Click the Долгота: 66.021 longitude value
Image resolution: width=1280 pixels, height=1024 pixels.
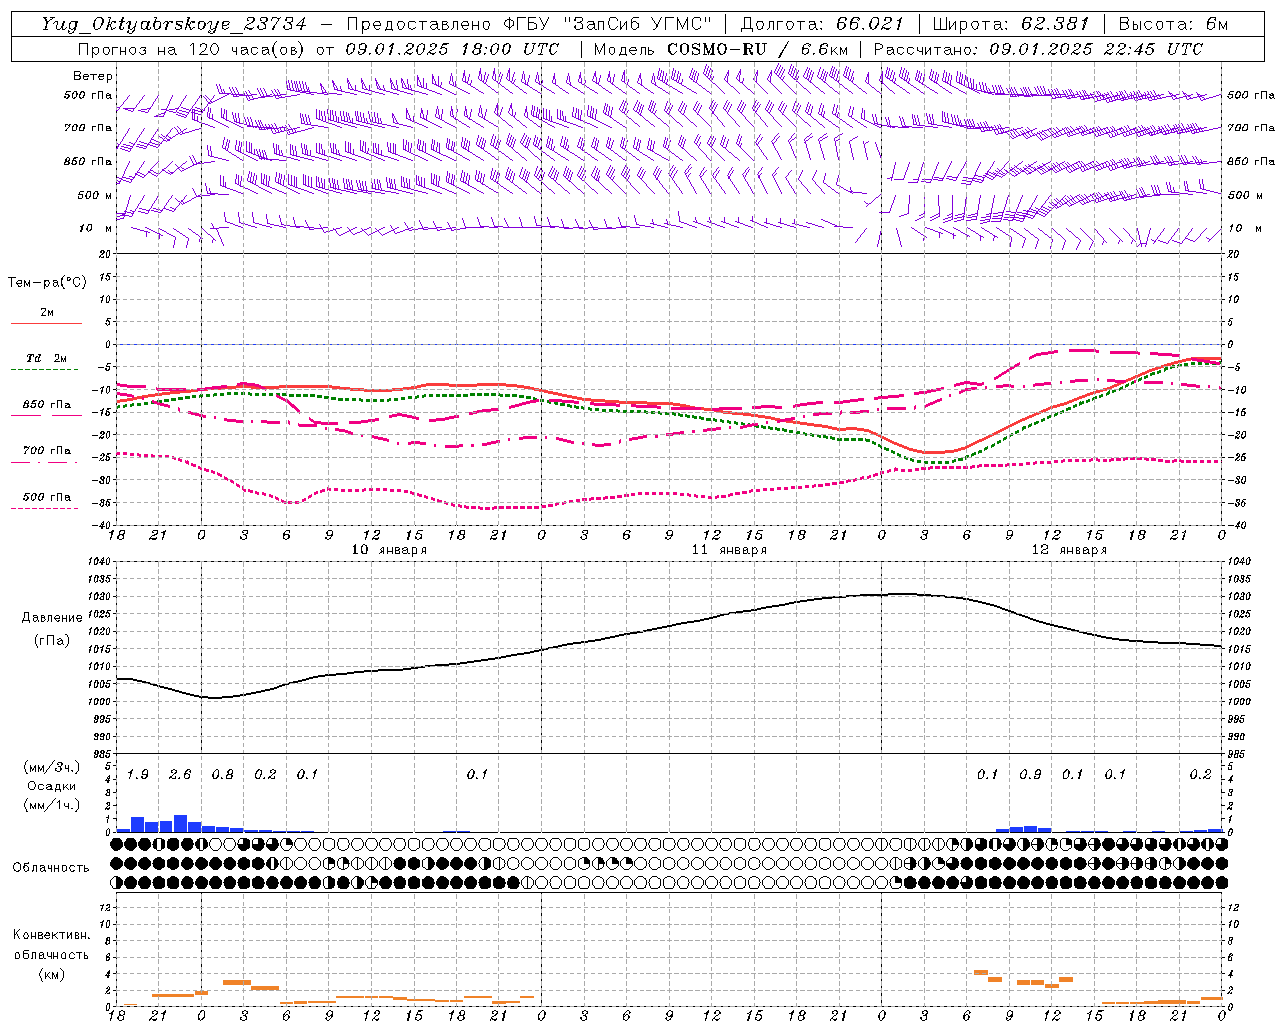tap(822, 24)
